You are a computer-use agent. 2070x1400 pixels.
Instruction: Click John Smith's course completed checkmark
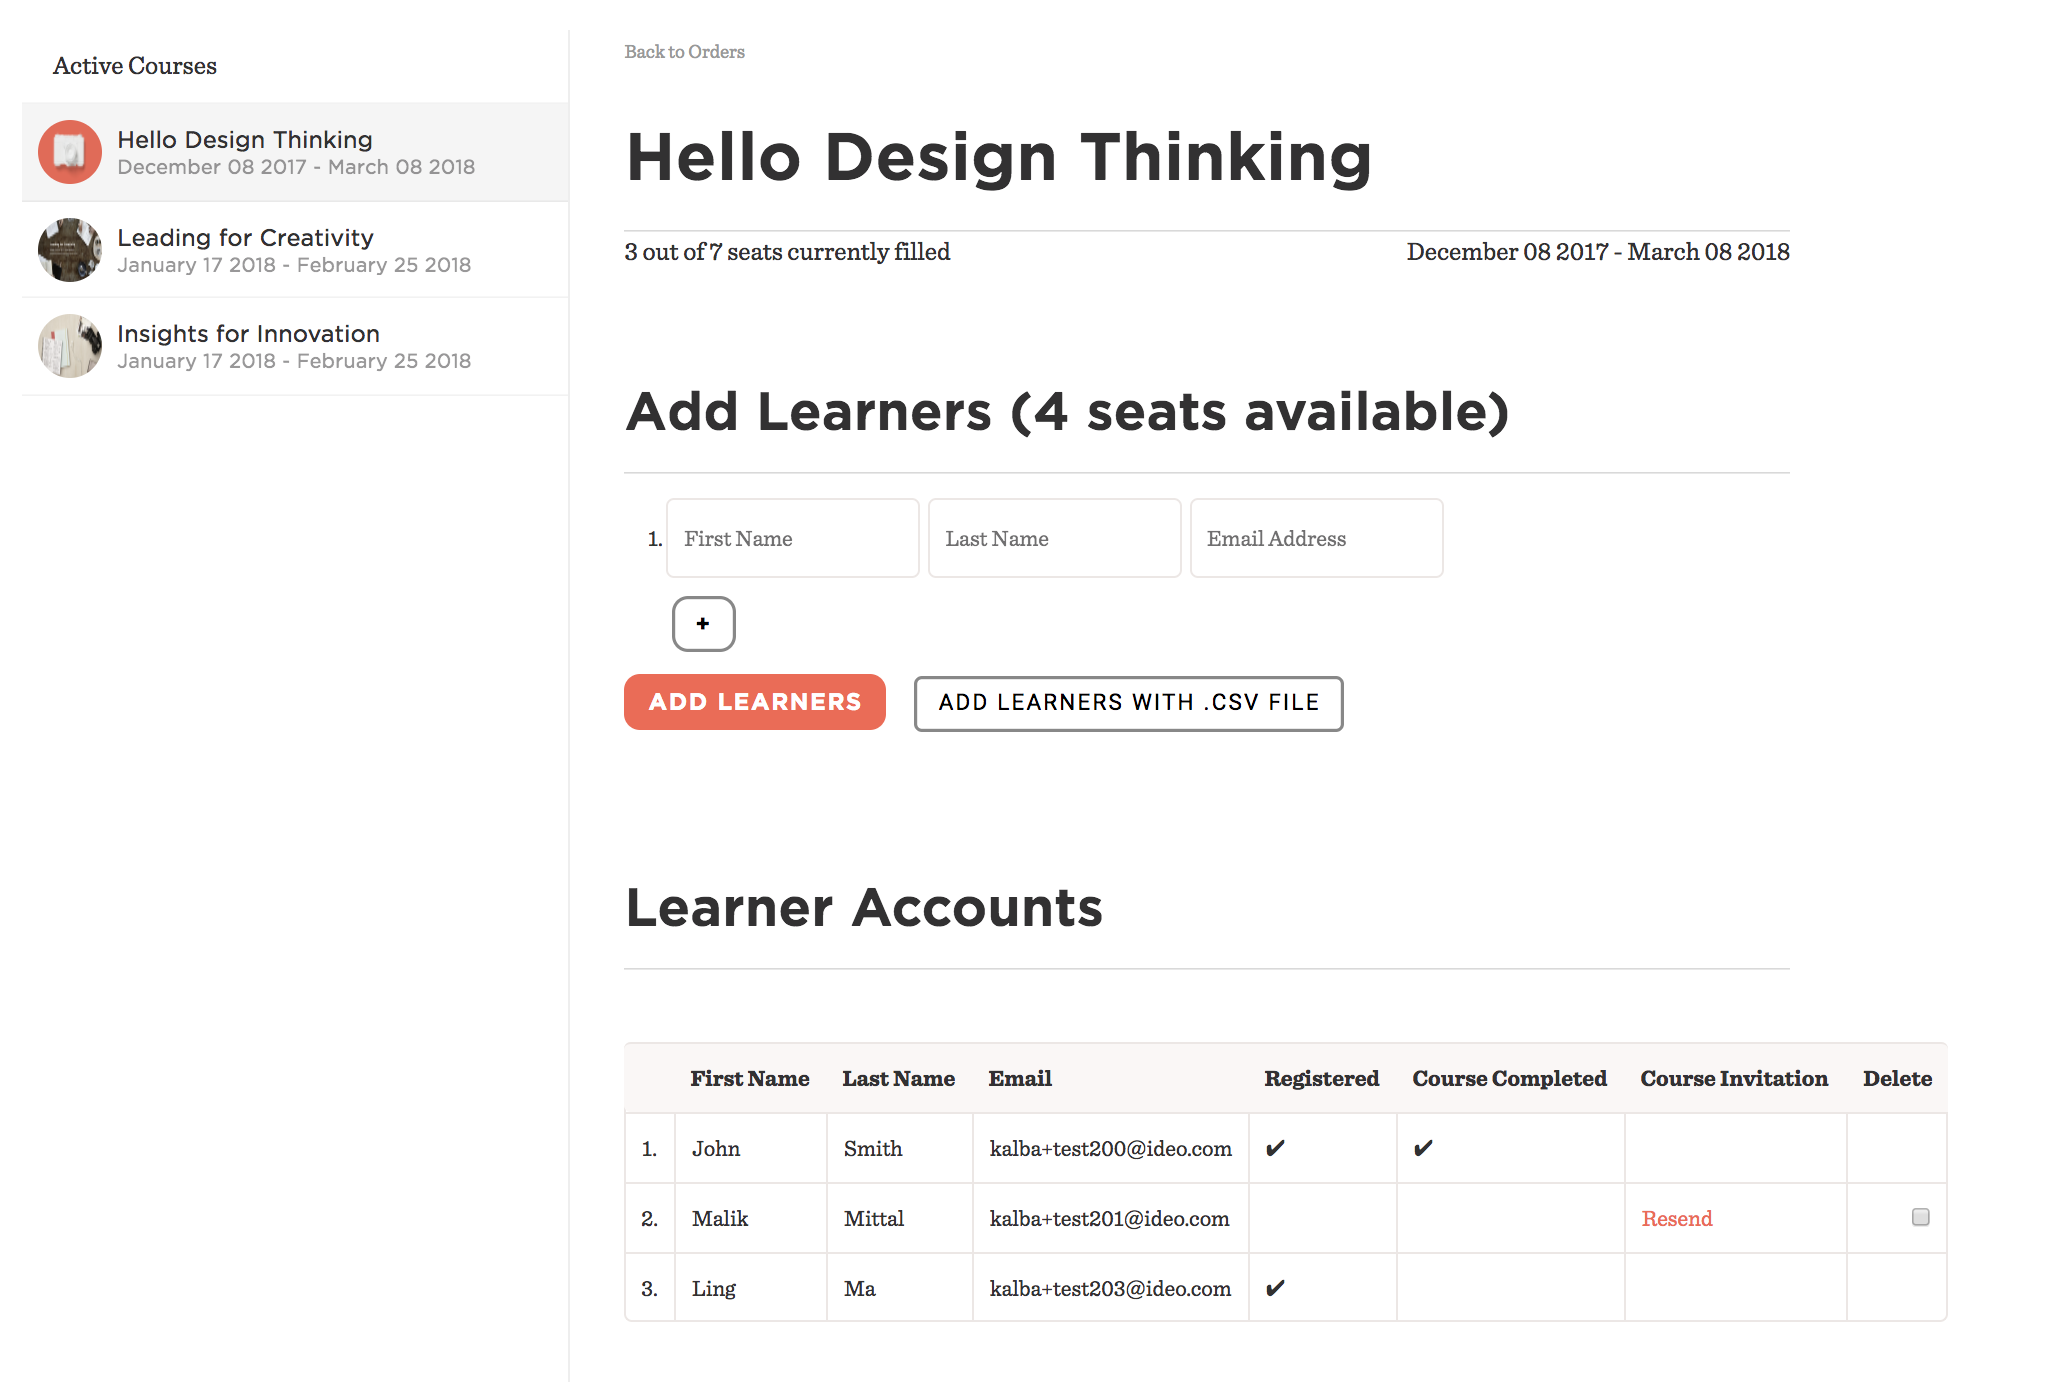tap(1423, 1148)
